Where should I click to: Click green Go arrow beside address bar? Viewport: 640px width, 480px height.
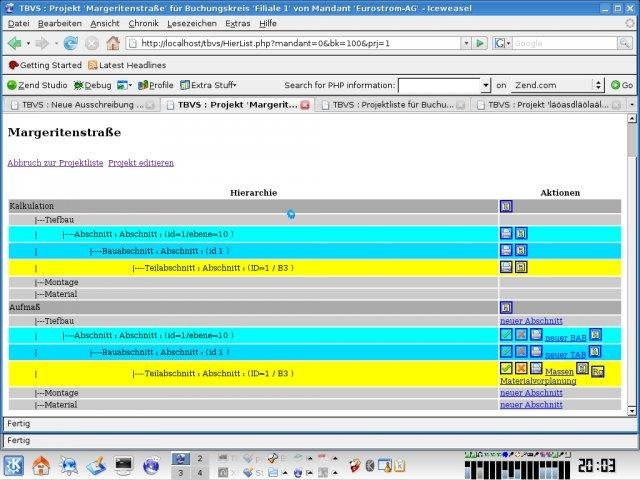tap(480, 43)
